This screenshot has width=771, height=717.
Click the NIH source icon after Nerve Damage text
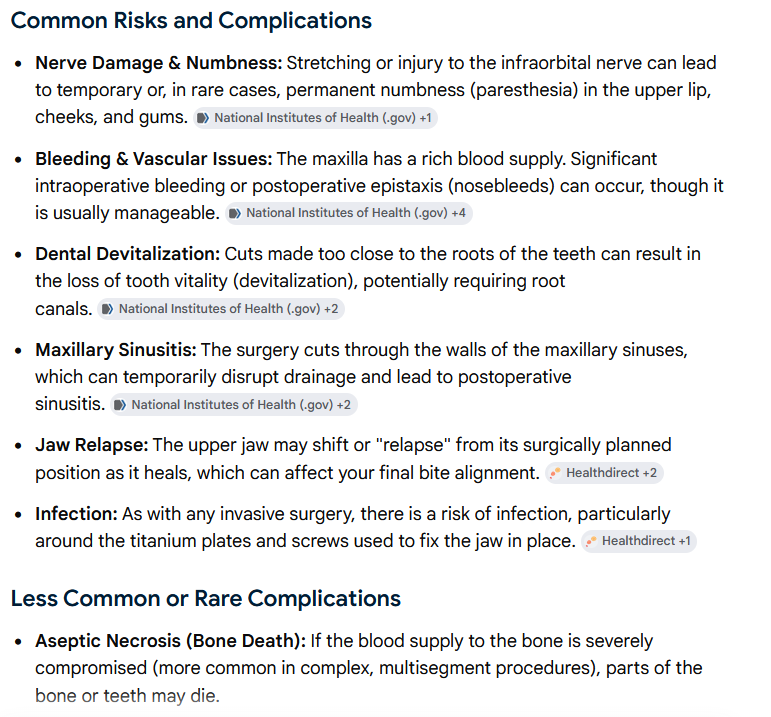[203, 118]
